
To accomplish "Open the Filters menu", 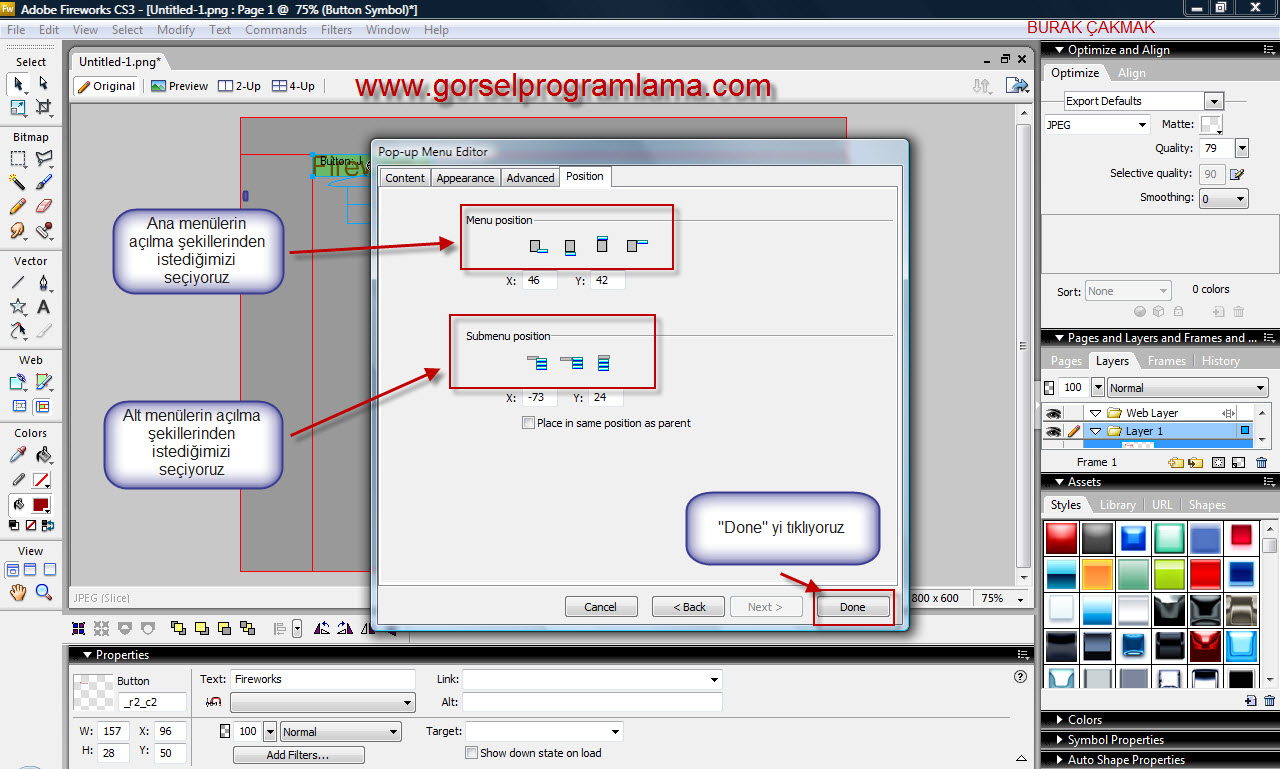I will pyautogui.click(x=336, y=30).
